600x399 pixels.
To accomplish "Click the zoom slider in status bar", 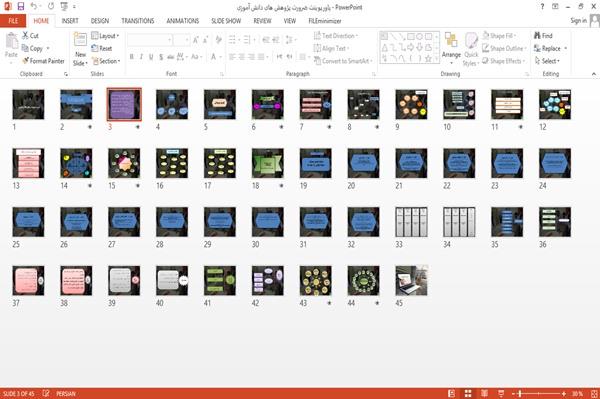I will 538,394.
